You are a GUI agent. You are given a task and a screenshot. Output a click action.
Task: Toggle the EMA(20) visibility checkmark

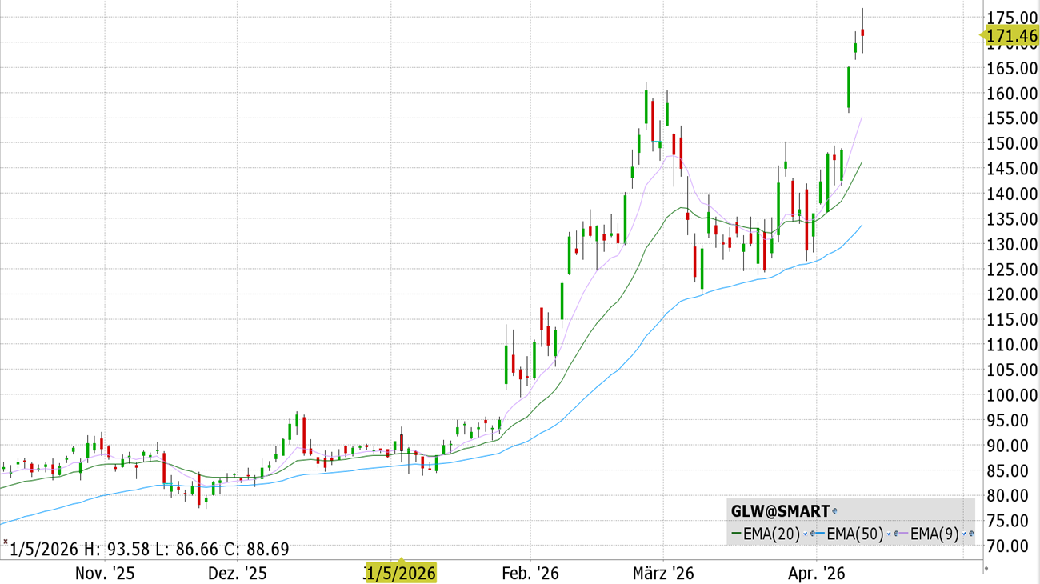point(805,534)
